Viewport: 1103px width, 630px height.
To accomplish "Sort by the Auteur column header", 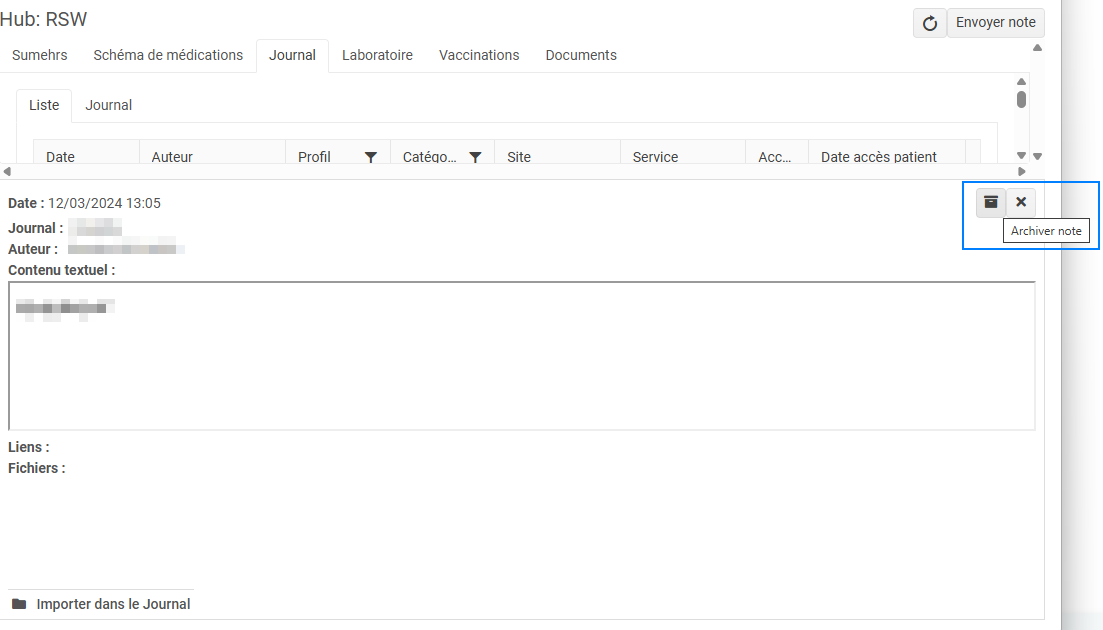I will point(172,157).
